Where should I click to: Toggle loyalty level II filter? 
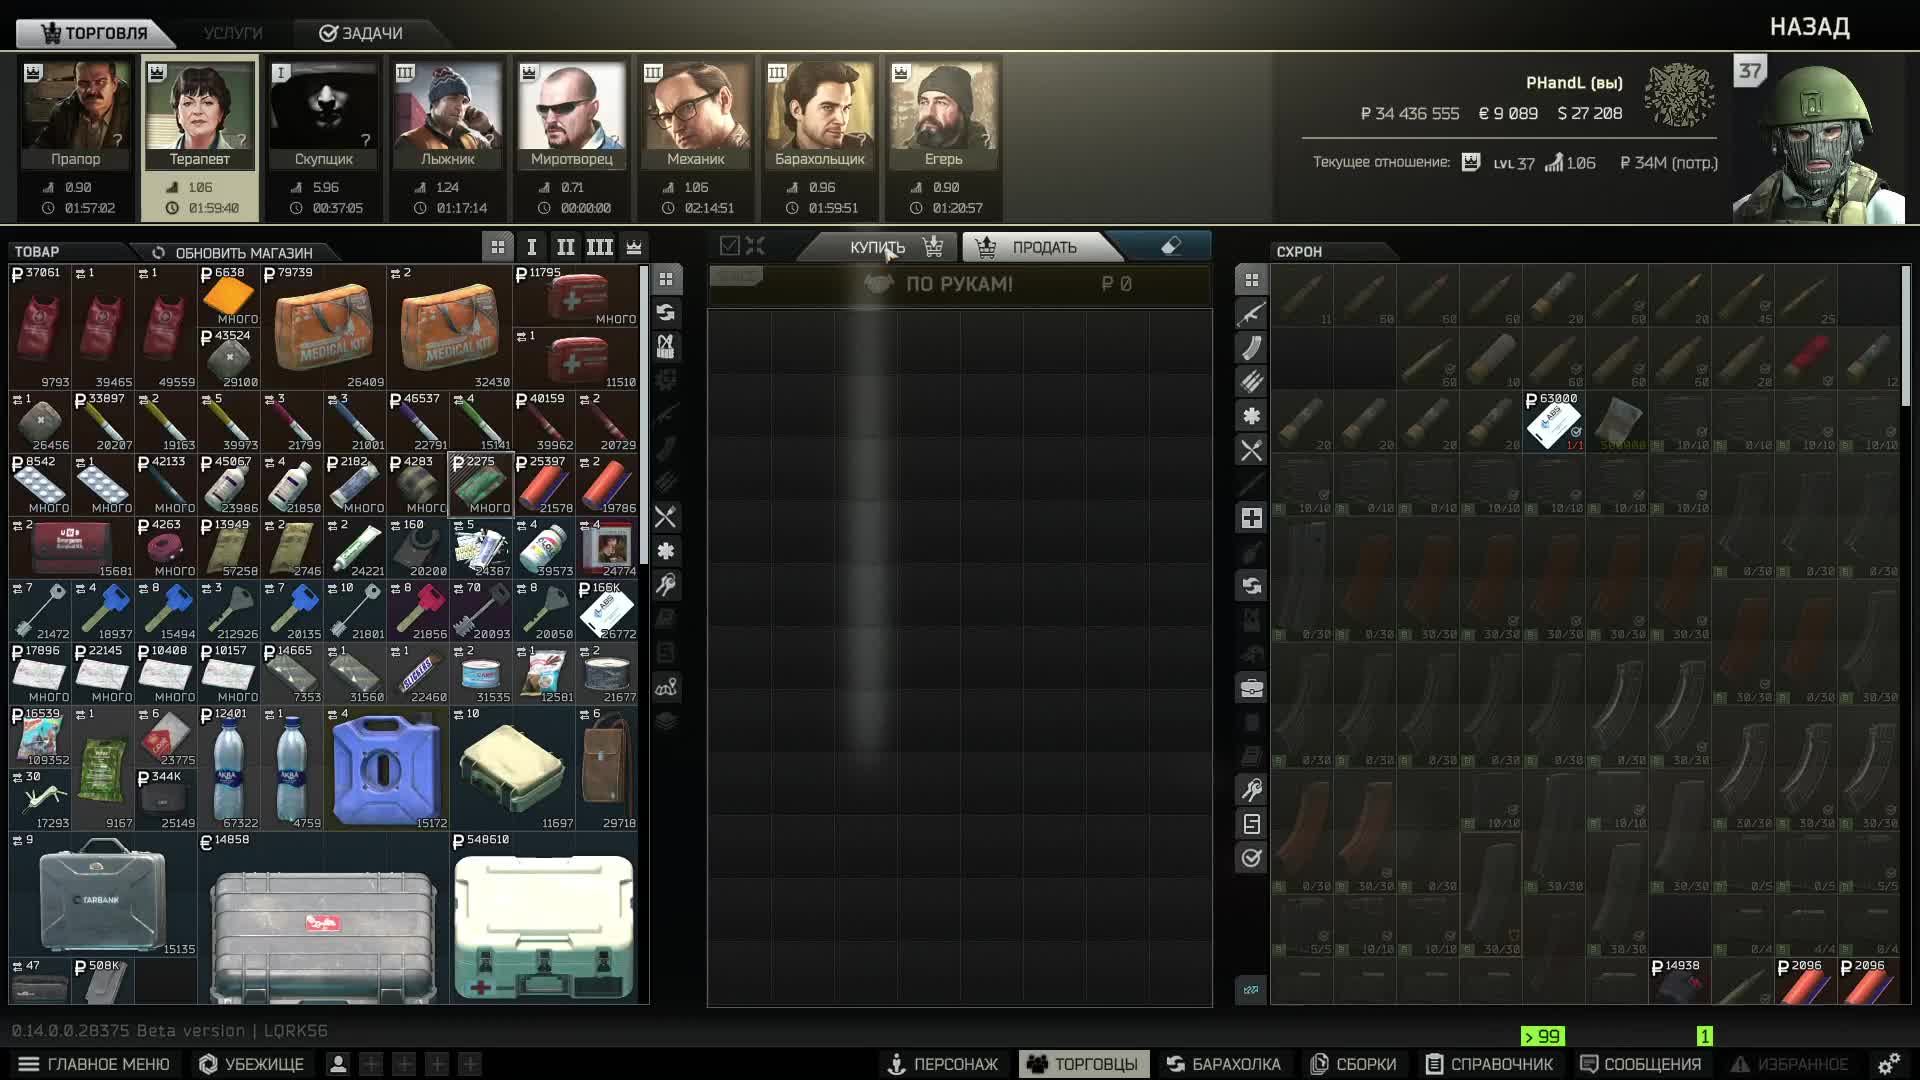click(x=565, y=247)
